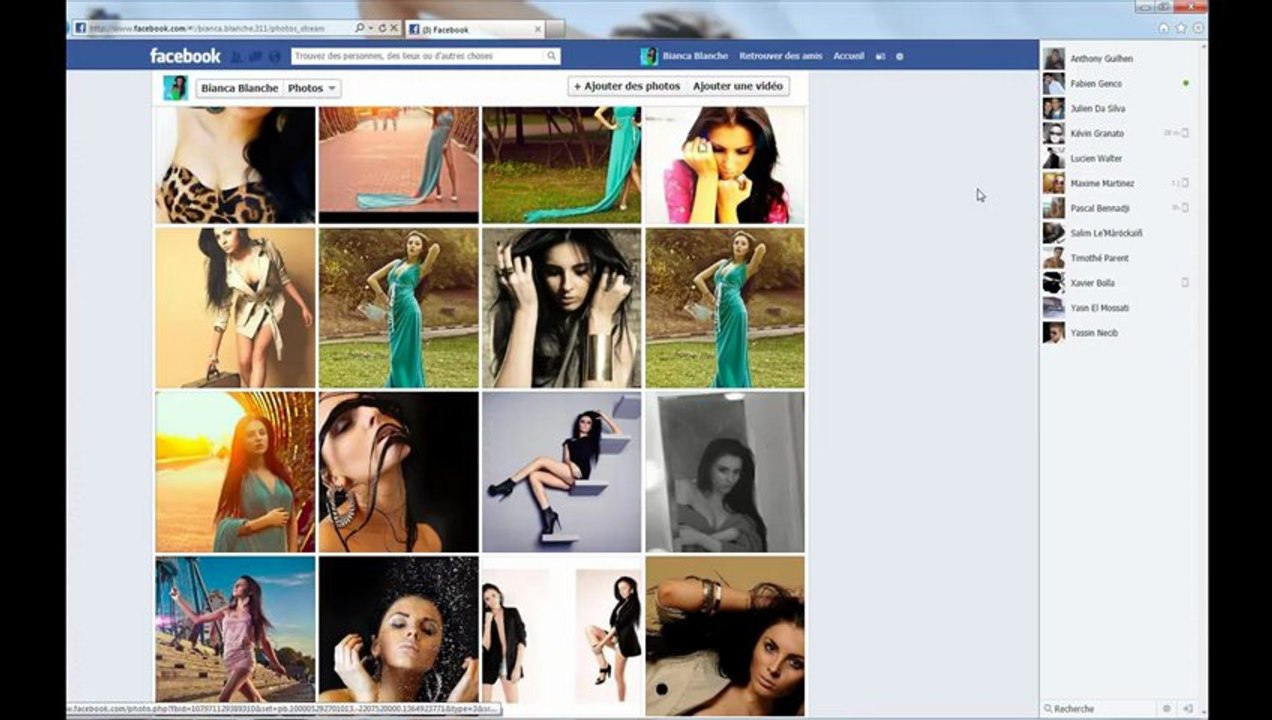Image resolution: width=1272 pixels, height=720 pixels.
Task: Open woman sitting on stairs photo
Action: (x=561, y=471)
